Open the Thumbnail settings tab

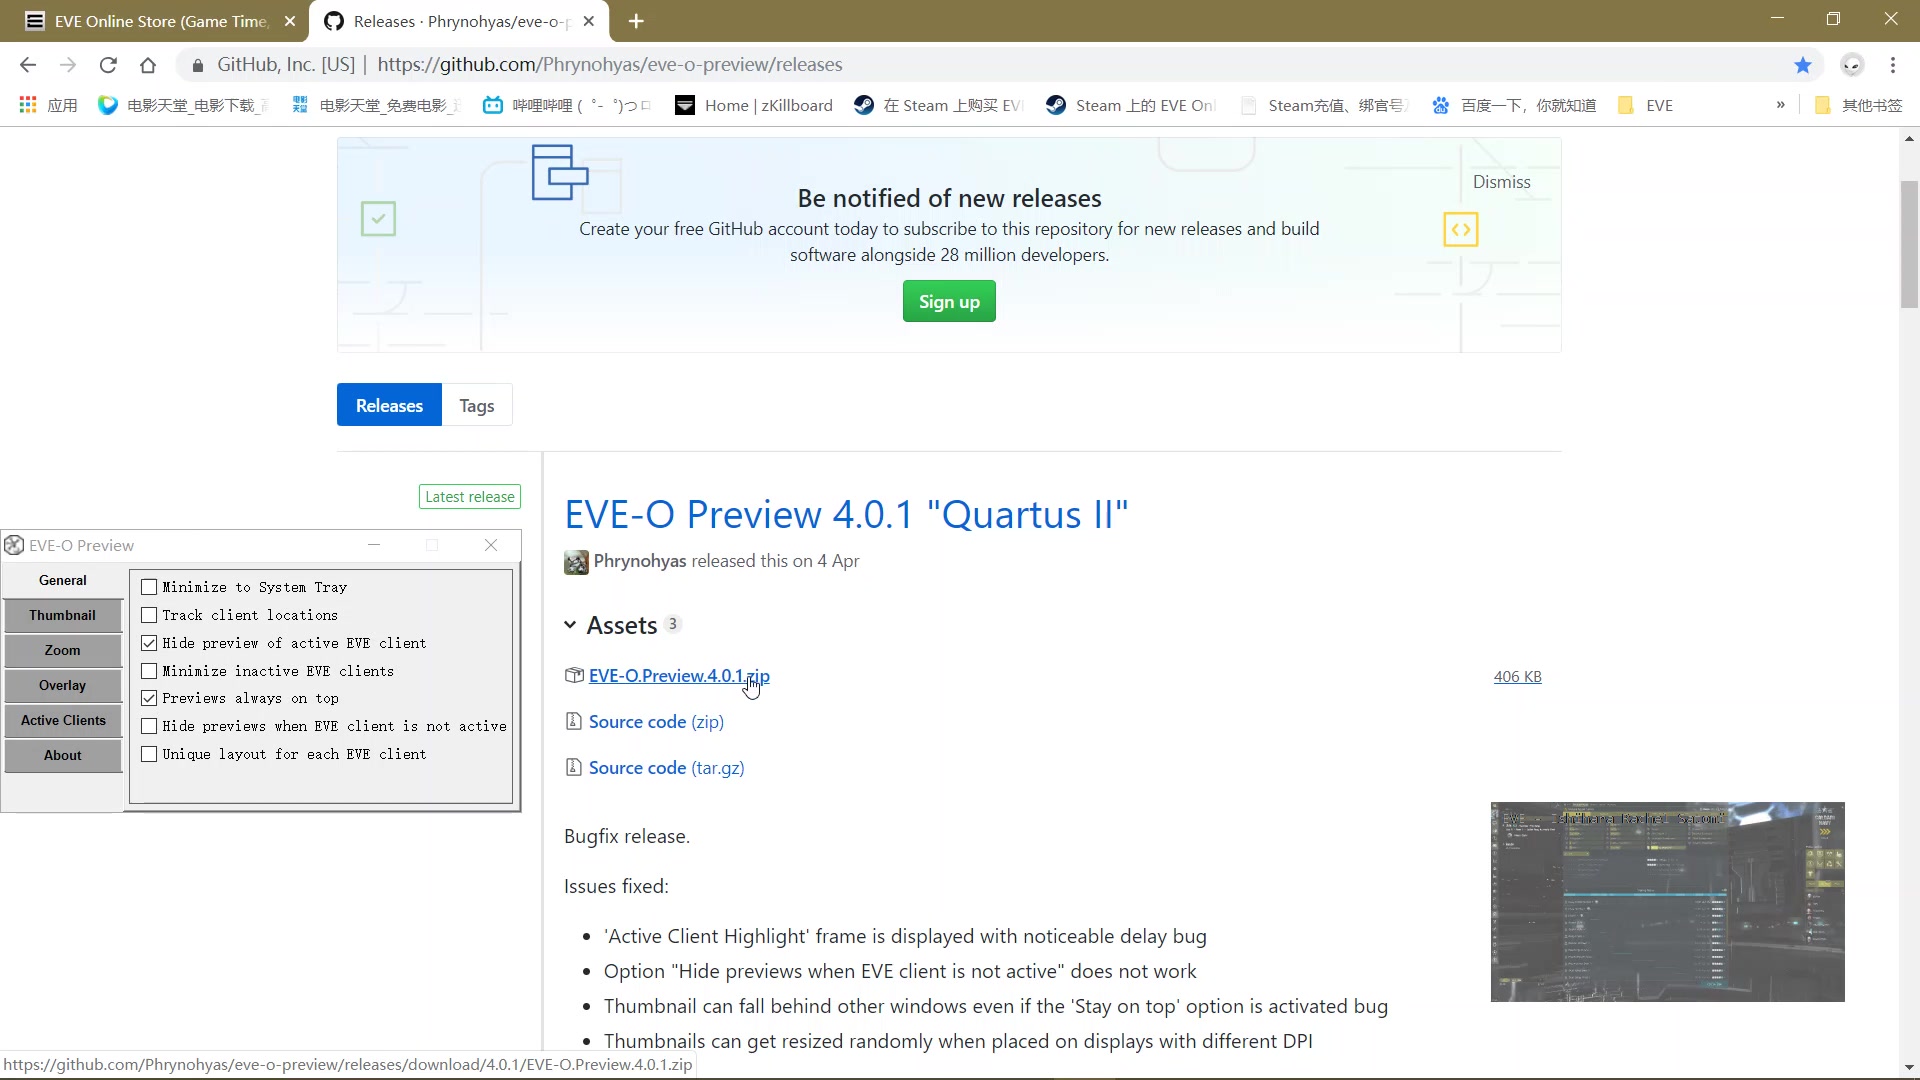(x=62, y=615)
